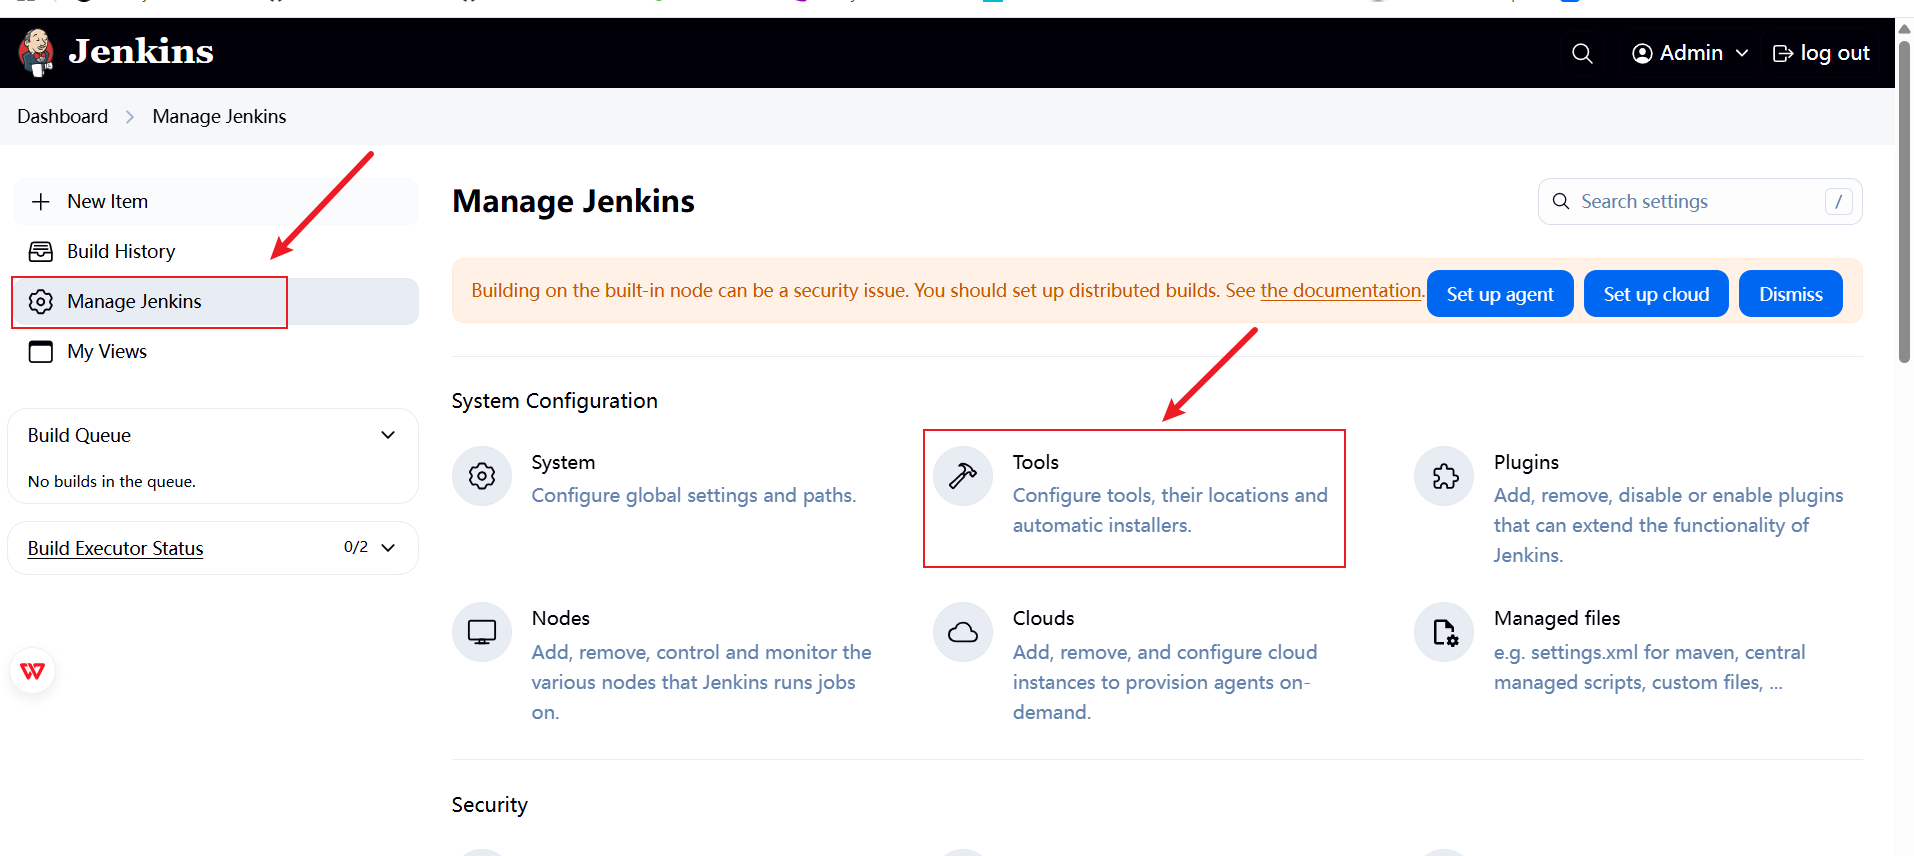This screenshot has width=1914, height=856.
Task: Expand Build Executor Status chevron
Action: (388, 547)
